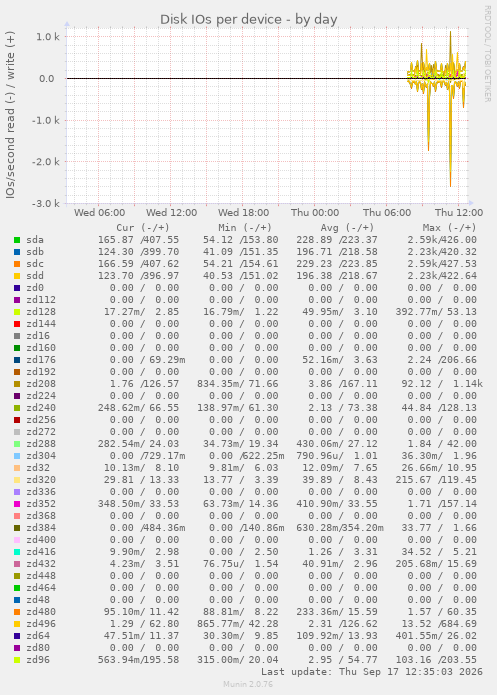Click zd96 current value 563.94m/195.58
Viewport: 497px width, 695px height.
coord(138,660)
